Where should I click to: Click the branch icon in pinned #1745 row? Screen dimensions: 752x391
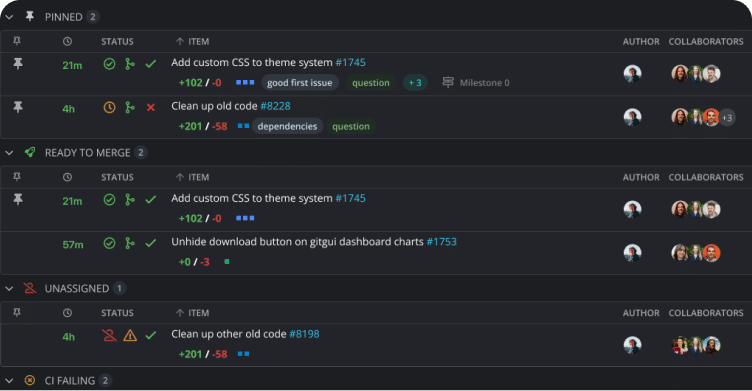coord(129,64)
